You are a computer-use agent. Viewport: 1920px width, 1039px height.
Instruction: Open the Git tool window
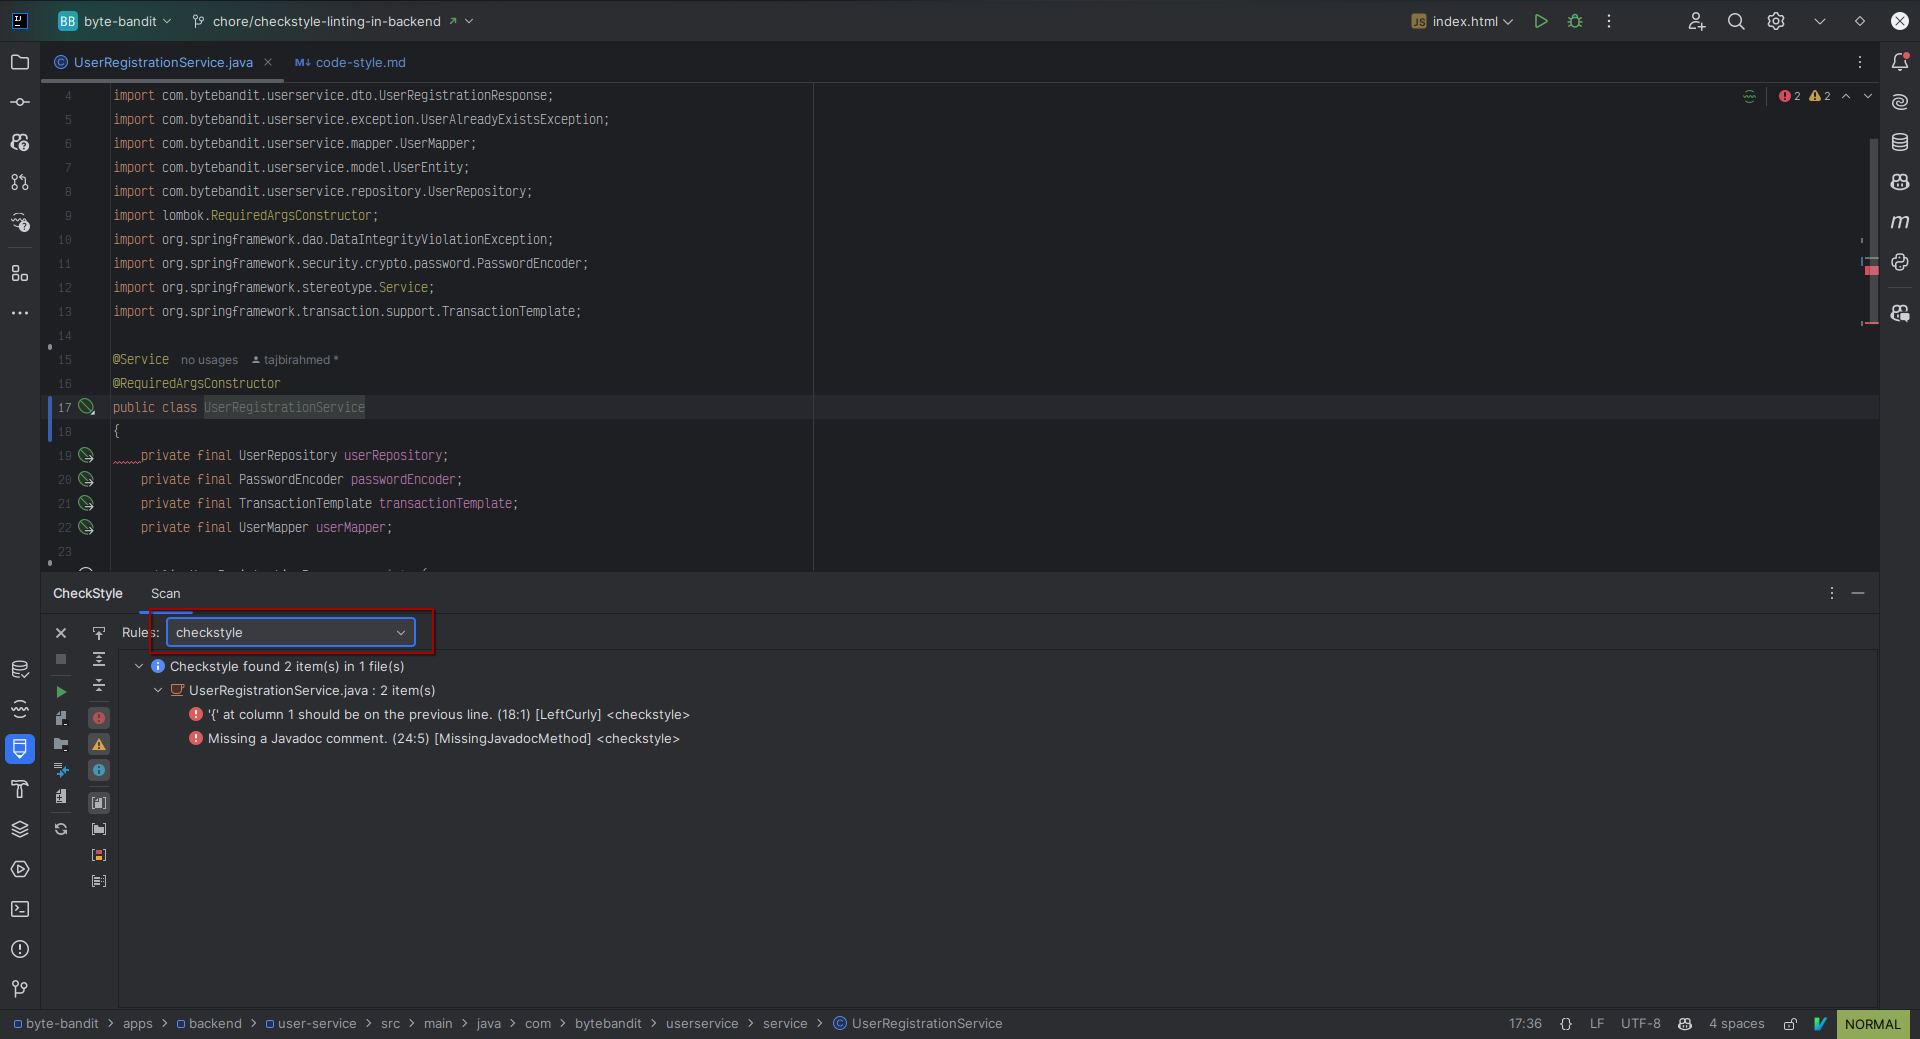point(20,989)
